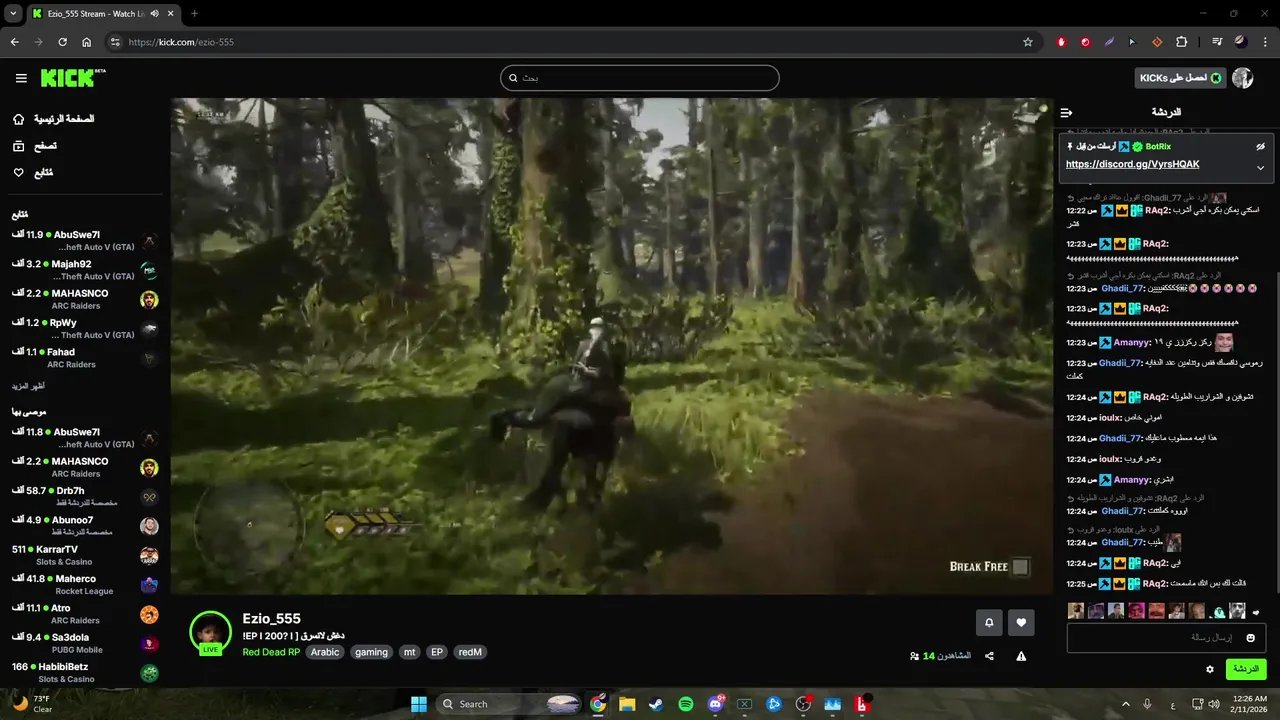Hide the pinned BotRix message

click(x=1260, y=146)
